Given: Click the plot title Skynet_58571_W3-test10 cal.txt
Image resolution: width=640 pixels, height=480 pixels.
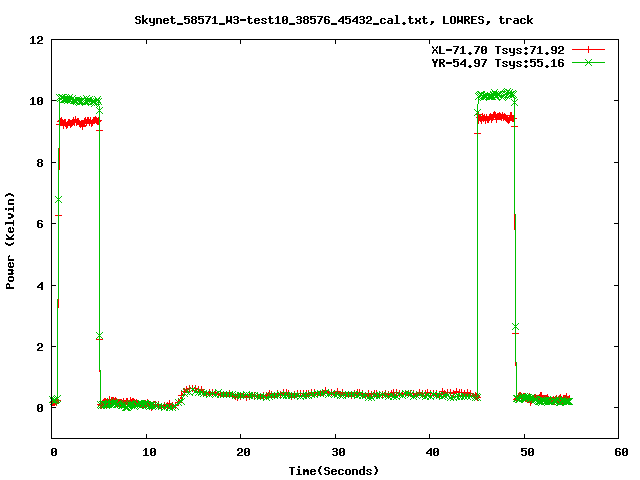Looking at the screenshot, I should coord(333,20).
